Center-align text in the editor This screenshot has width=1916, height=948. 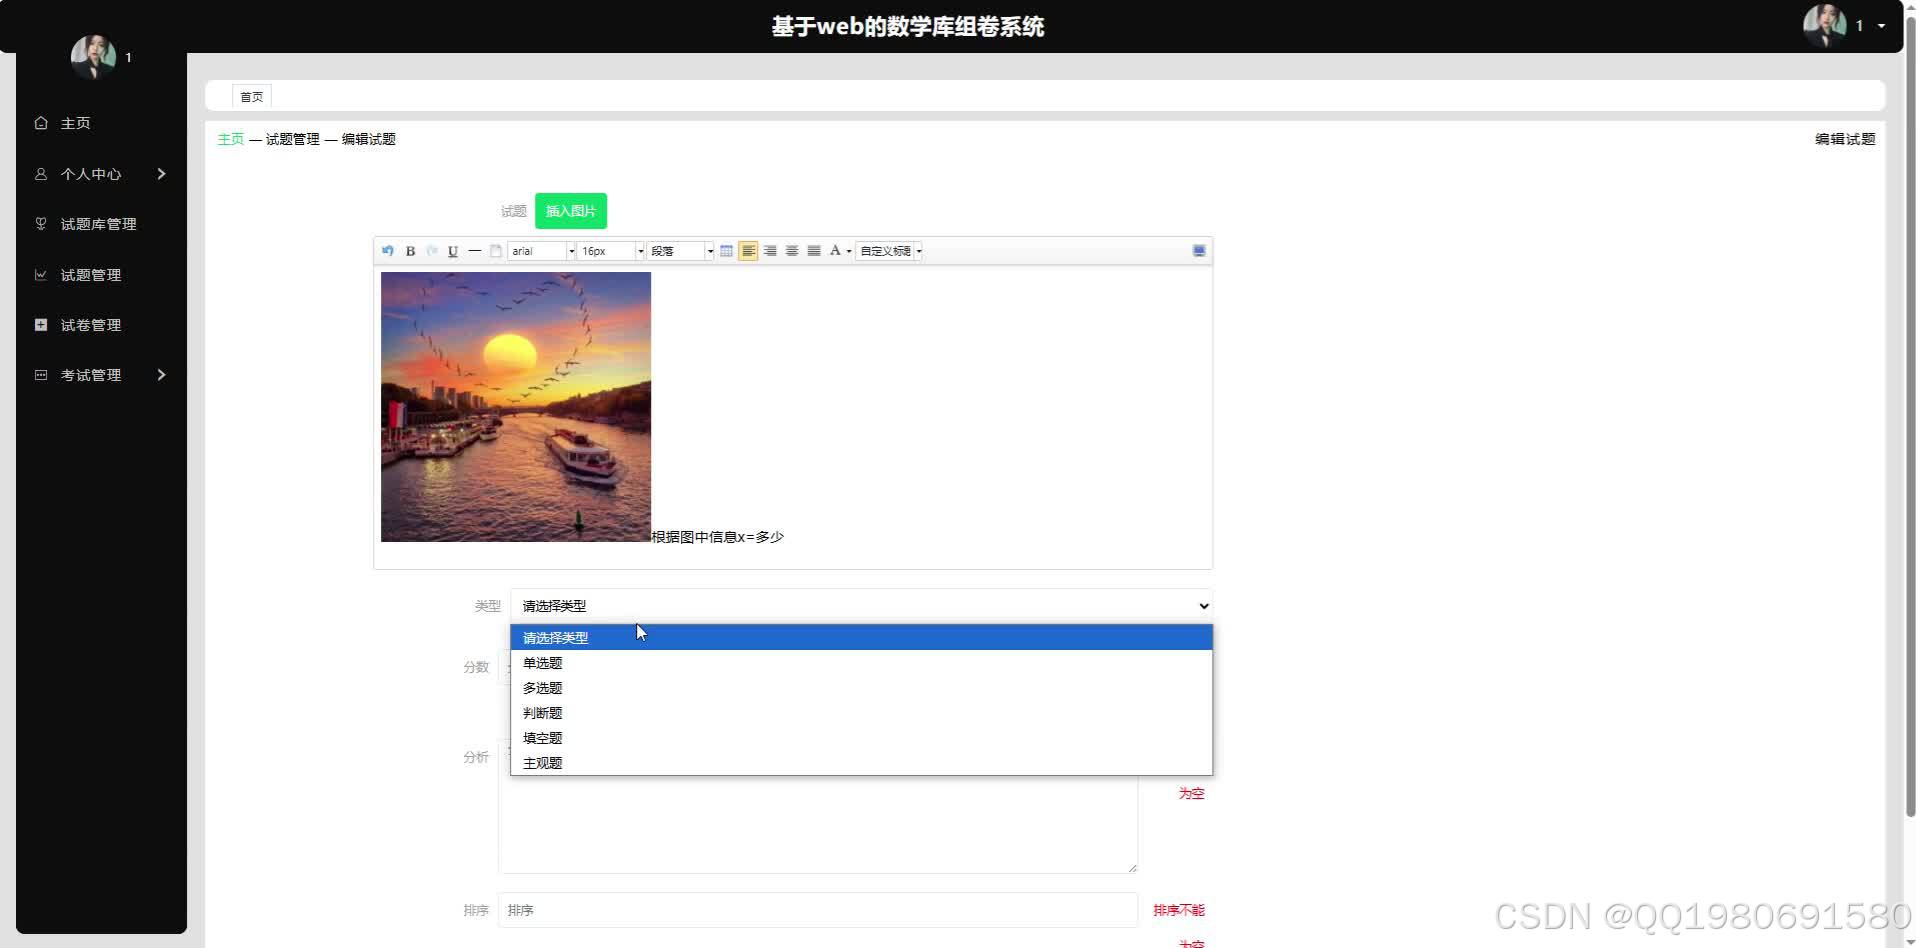pos(792,251)
